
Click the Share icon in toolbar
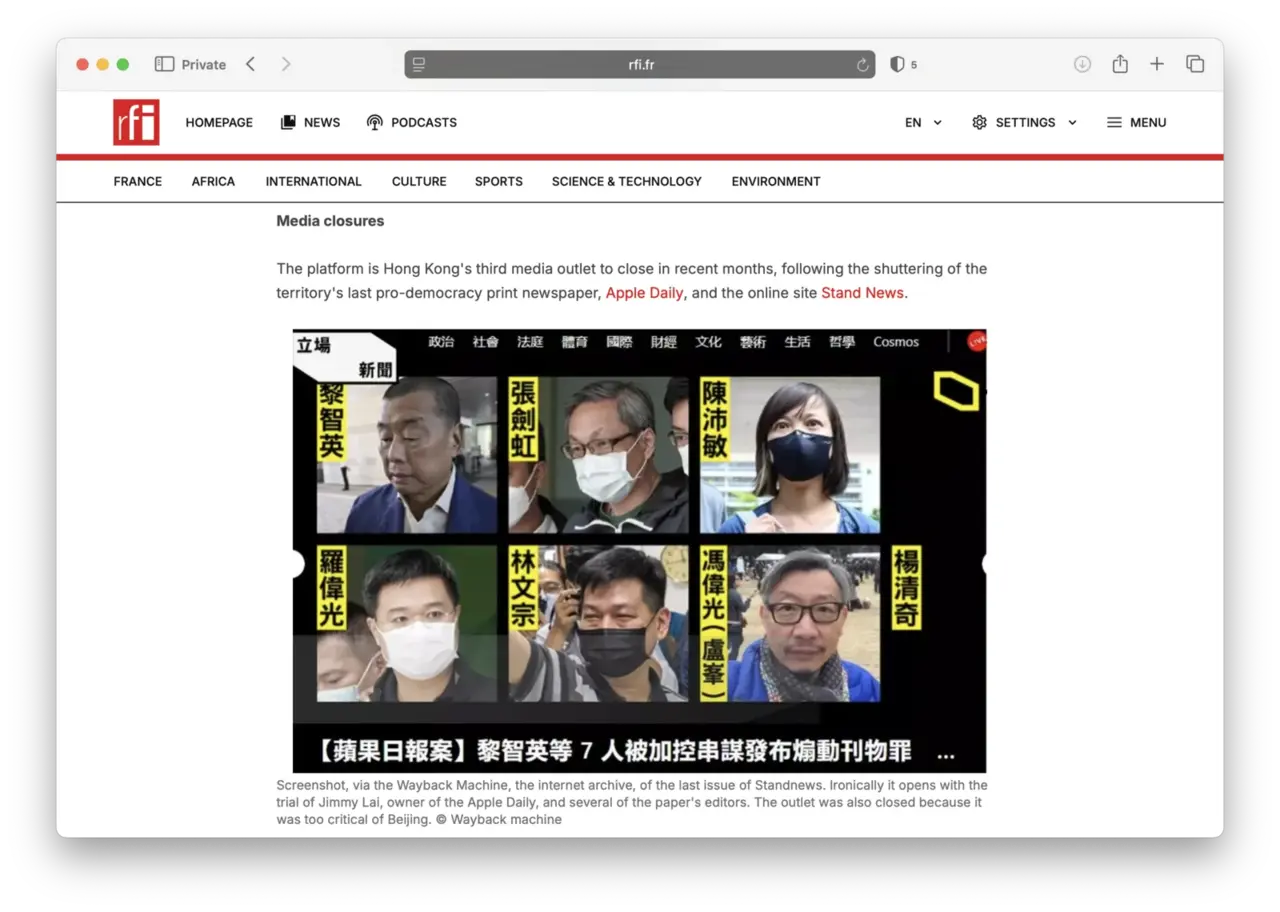(x=1120, y=64)
